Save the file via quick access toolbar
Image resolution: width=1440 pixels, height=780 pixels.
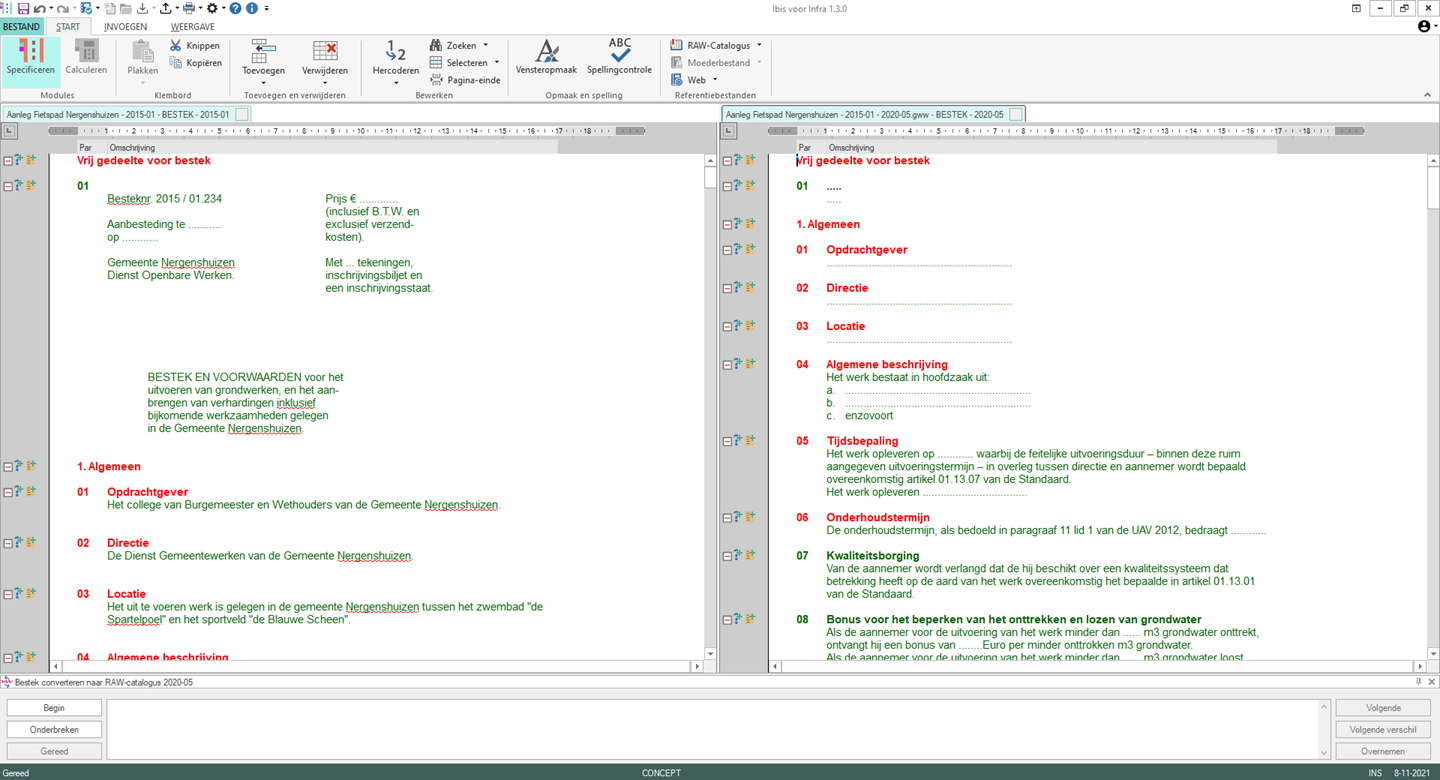[x=23, y=8]
